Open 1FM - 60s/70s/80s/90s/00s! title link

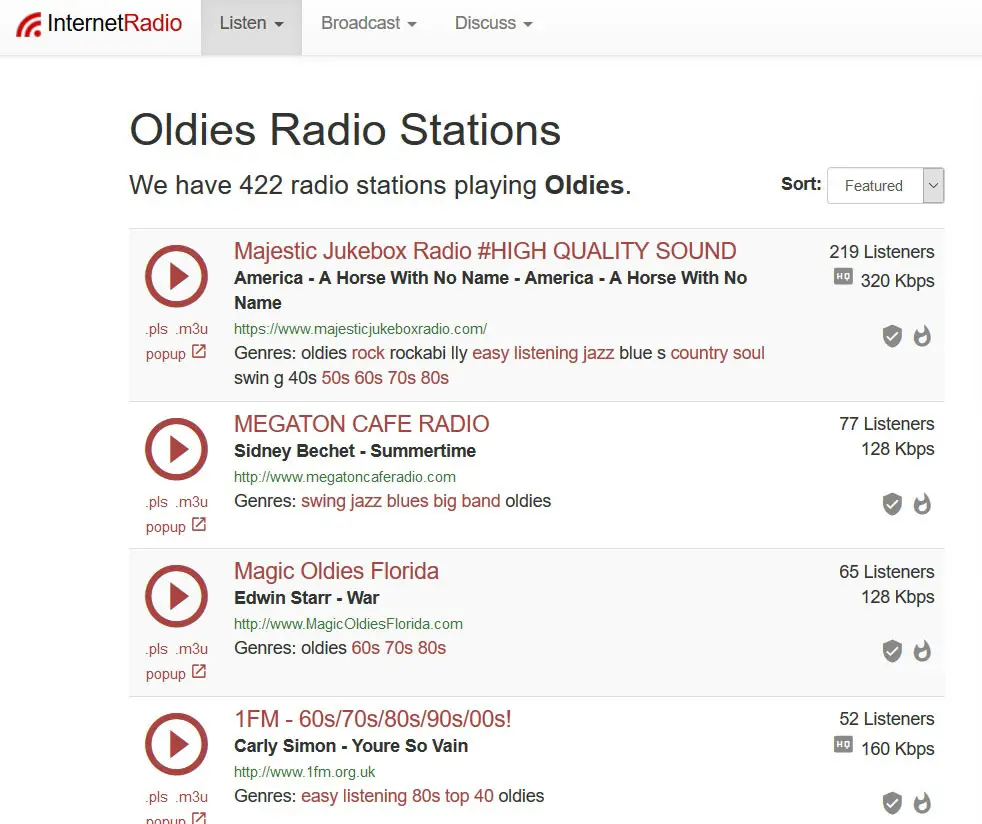[373, 719]
